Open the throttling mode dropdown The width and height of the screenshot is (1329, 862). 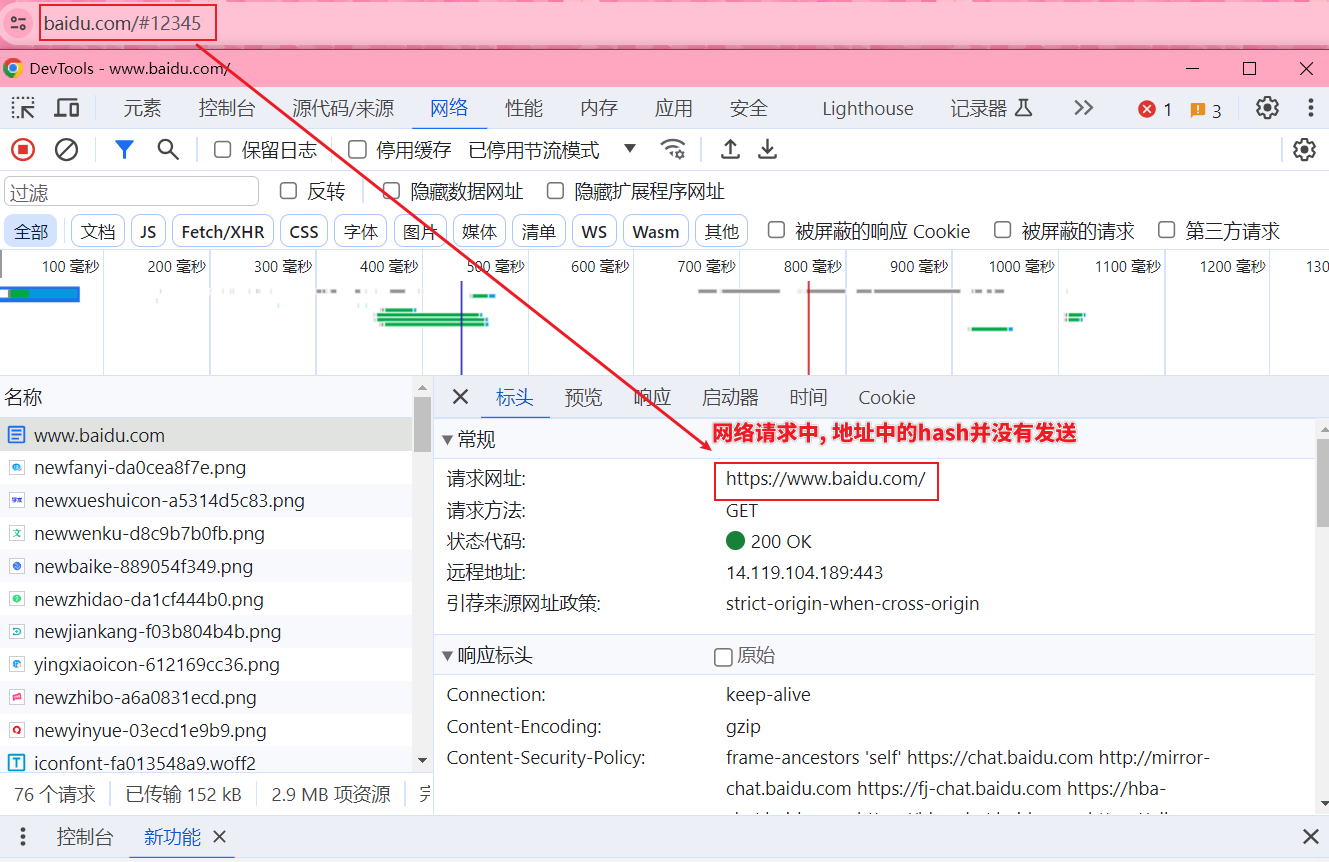pyautogui.click(x=553, y=150)
